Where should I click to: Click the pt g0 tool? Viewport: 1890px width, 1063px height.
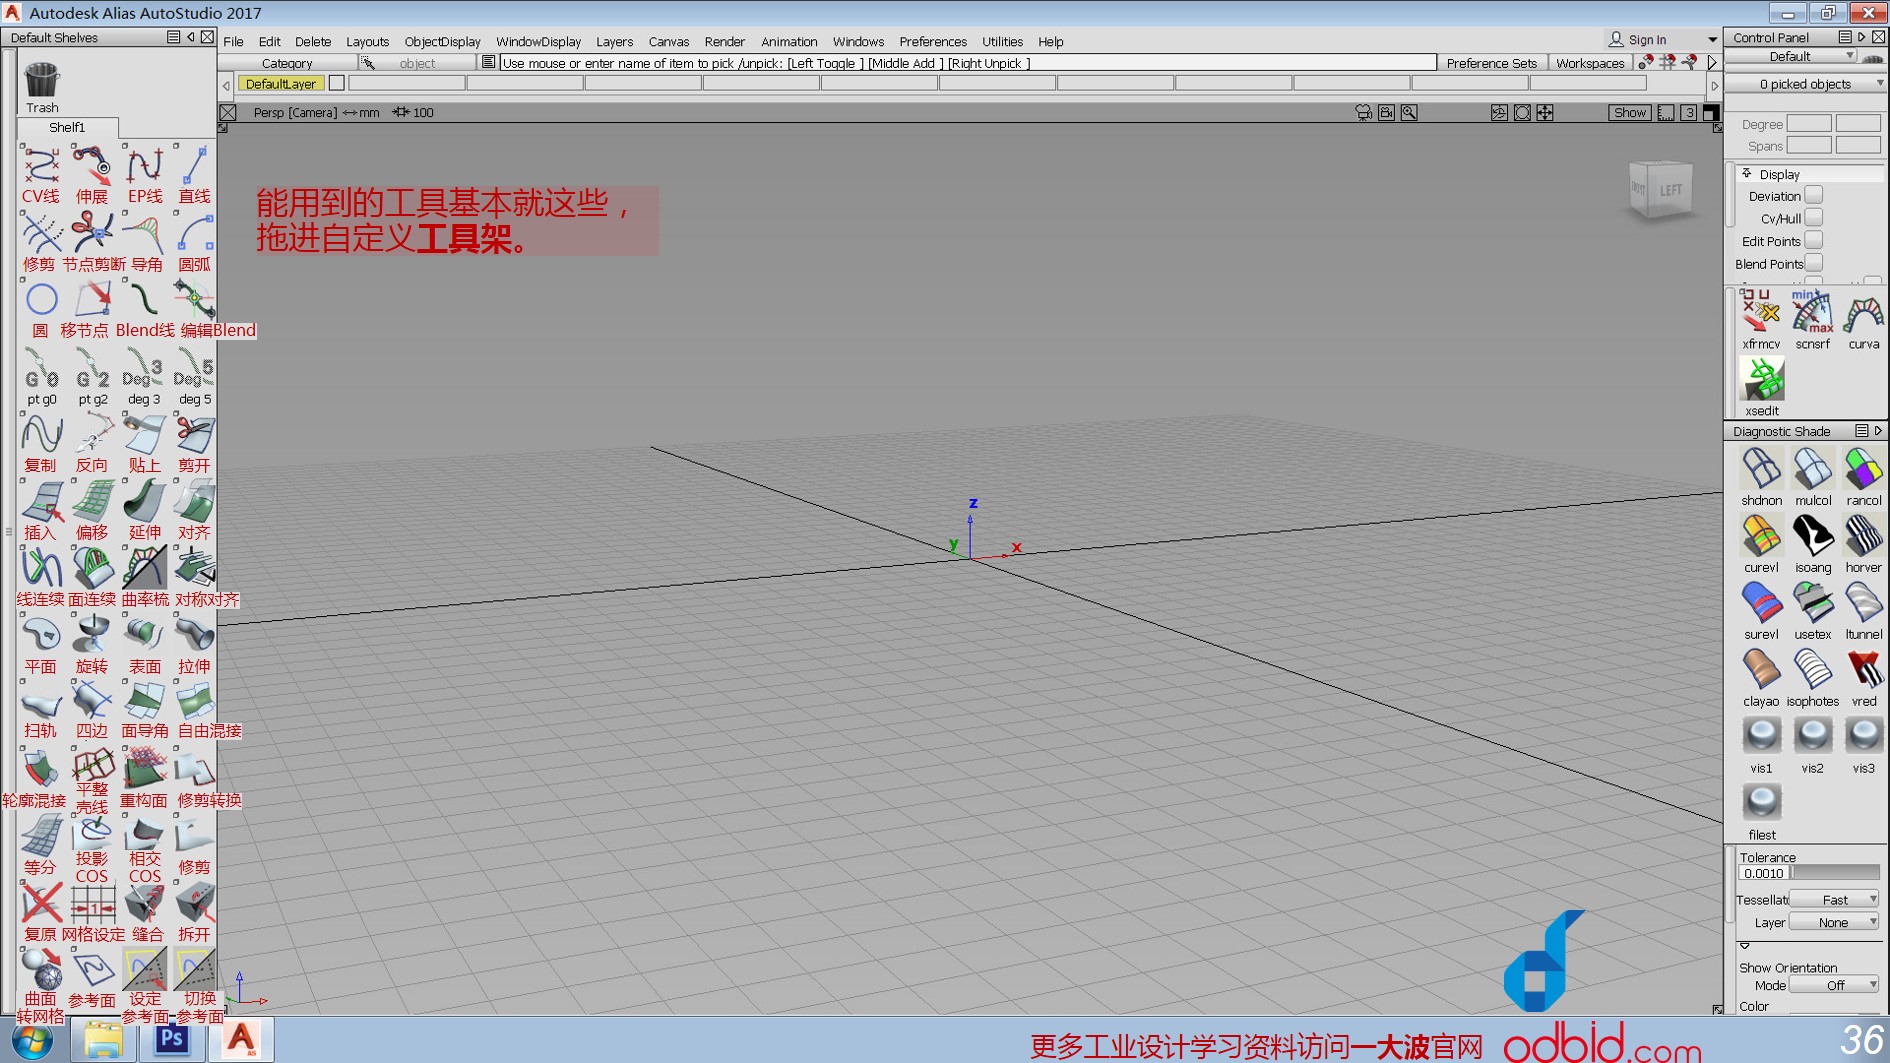[41, 368]
